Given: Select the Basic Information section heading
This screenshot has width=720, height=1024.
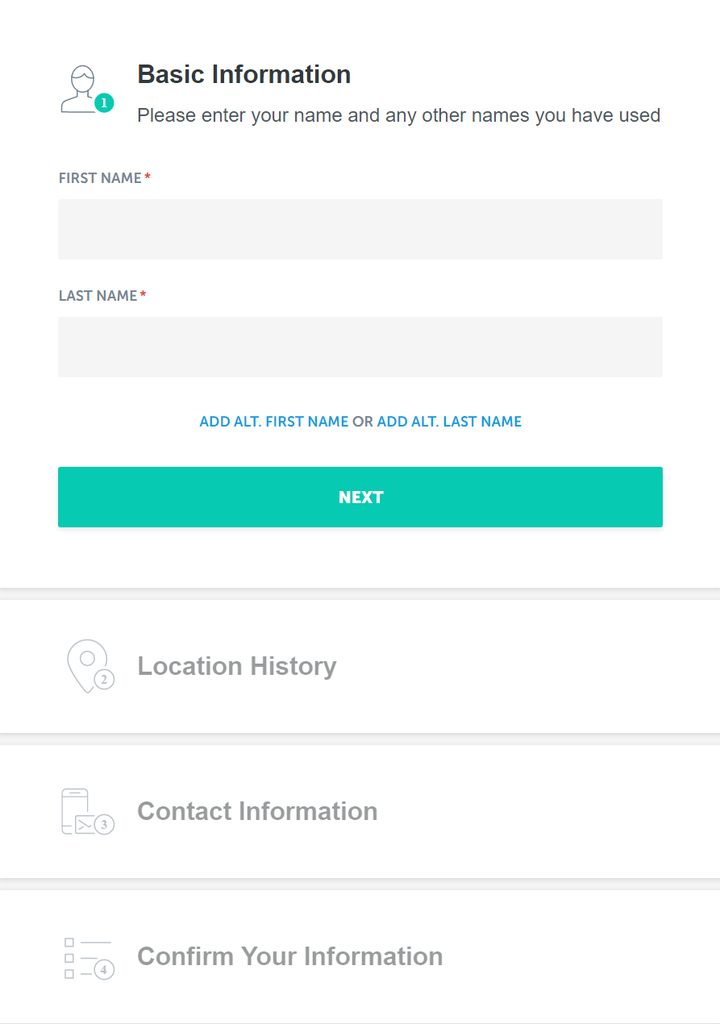Looking at the screenshot, I should pyautogui.click(x=244, y=74).
